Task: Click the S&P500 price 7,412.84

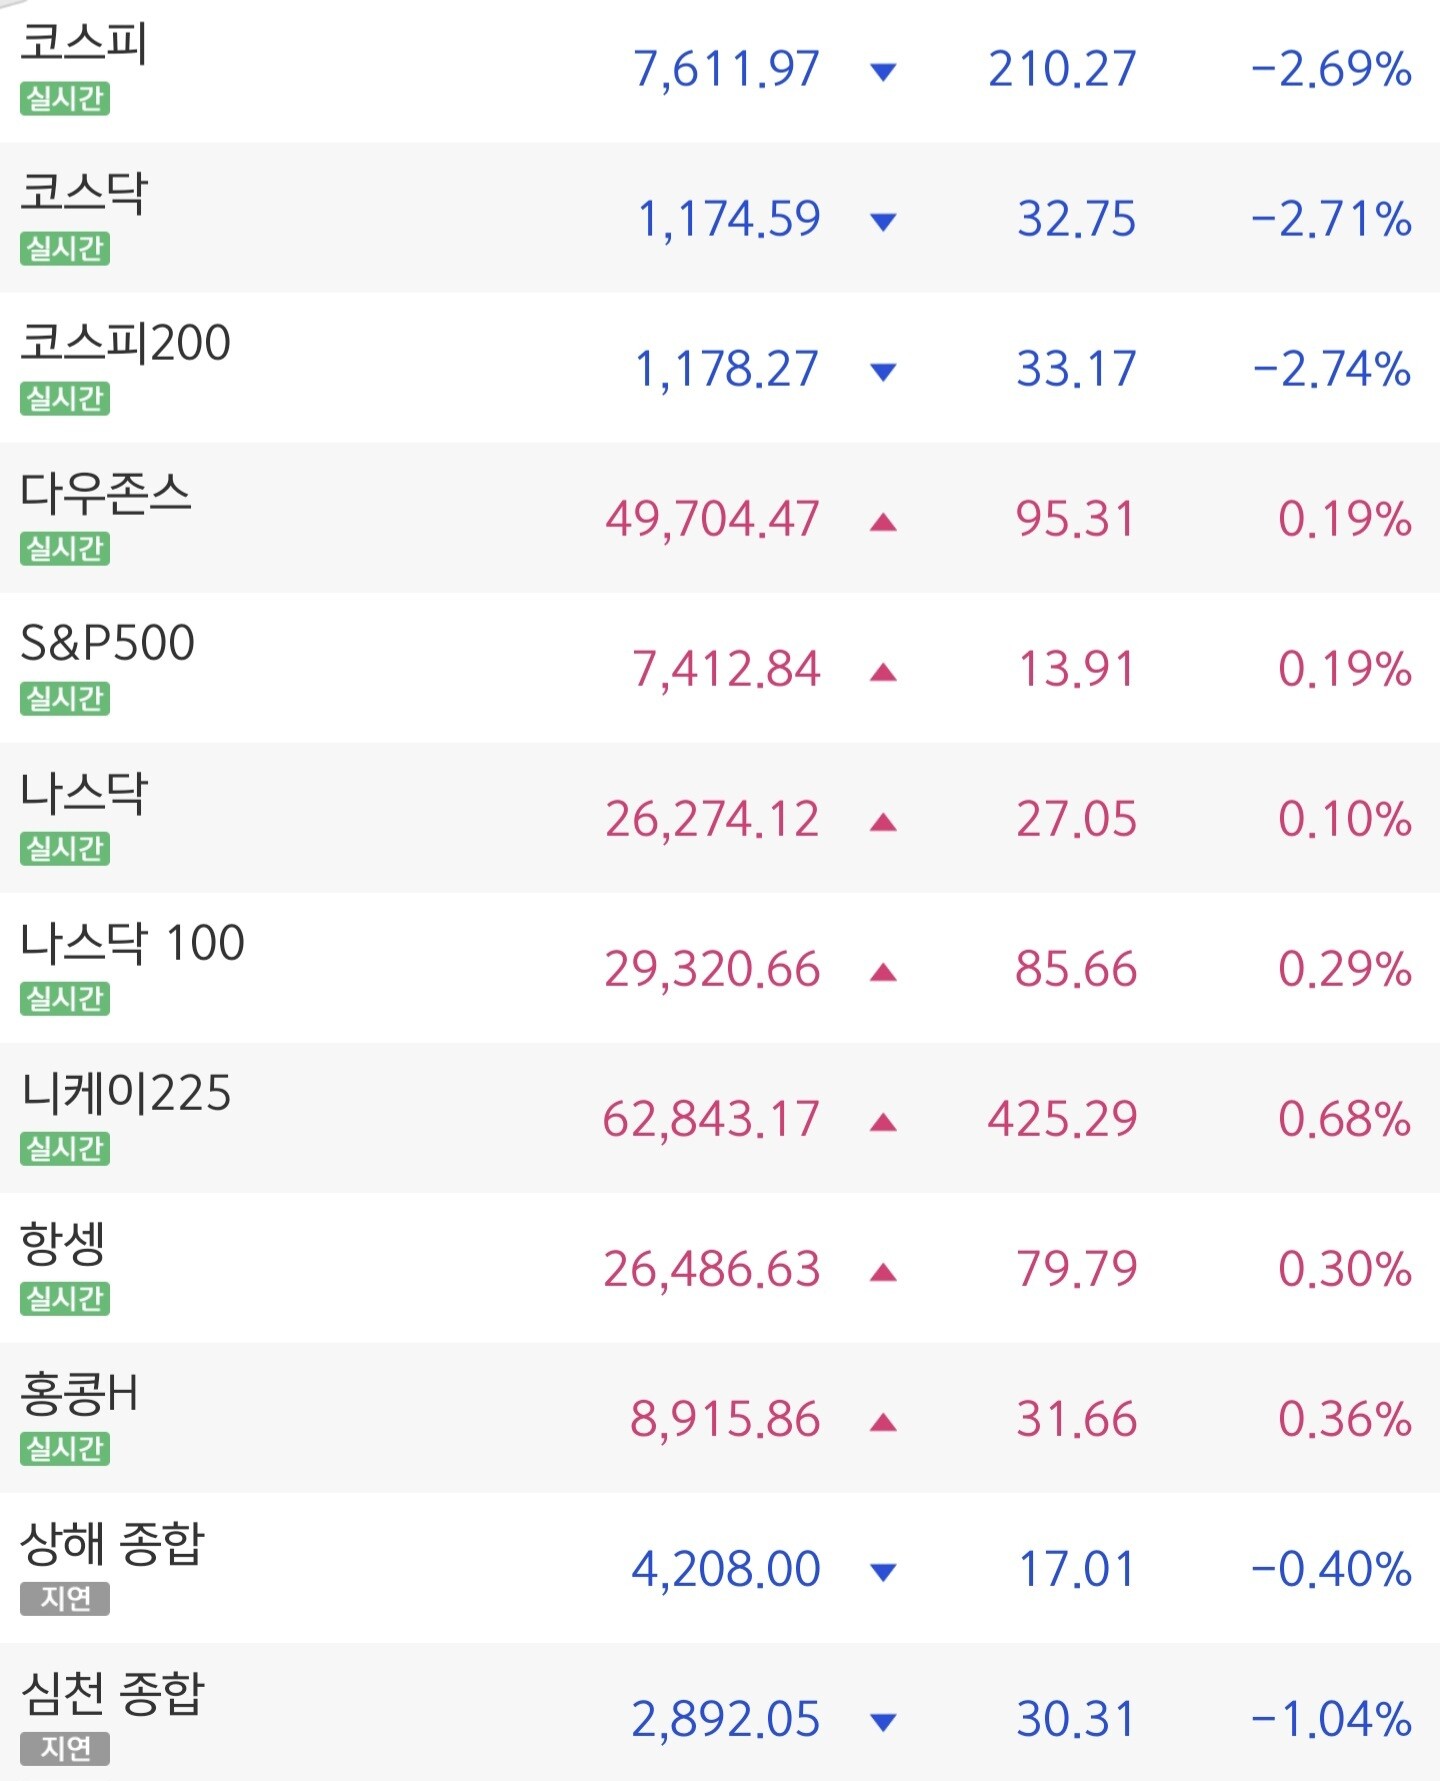Action: coord(726,669)
